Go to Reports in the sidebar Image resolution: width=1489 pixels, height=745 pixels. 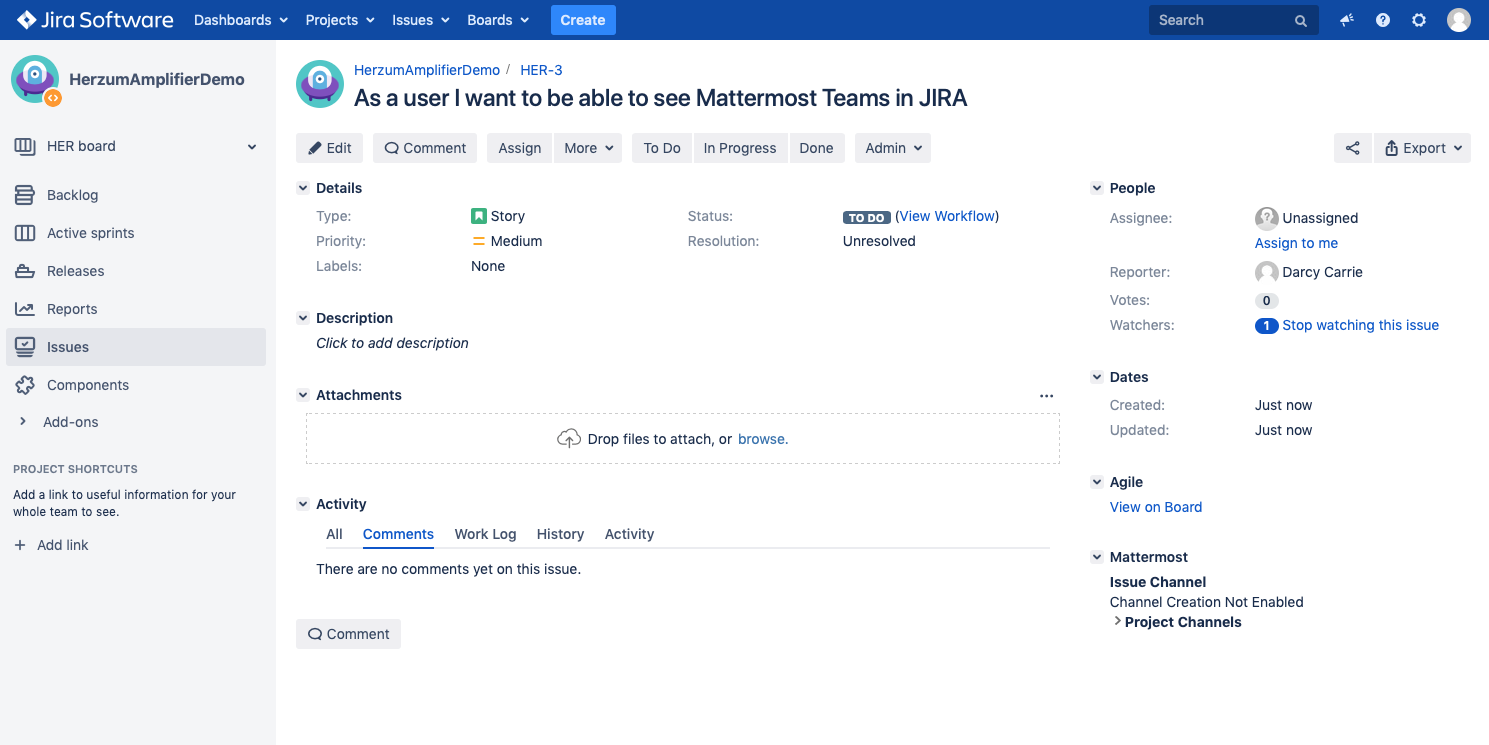(x=72, y=309)
